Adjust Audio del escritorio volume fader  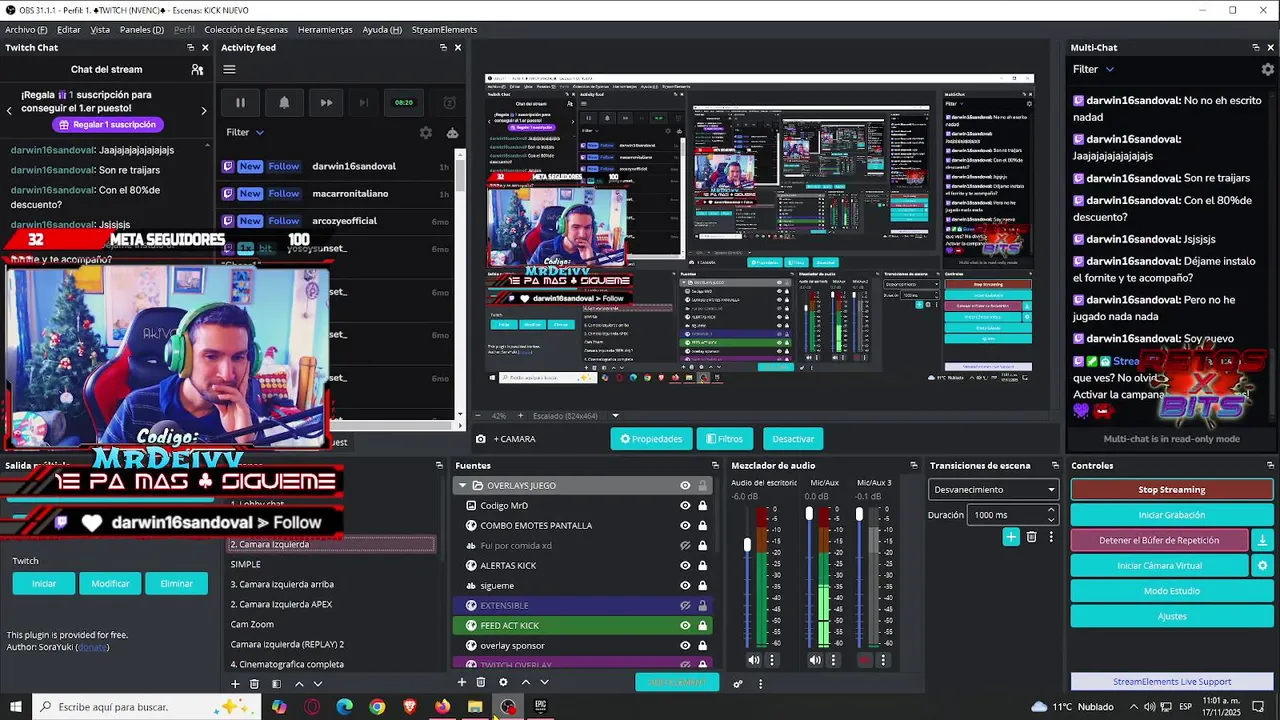(x=747, y=544)
